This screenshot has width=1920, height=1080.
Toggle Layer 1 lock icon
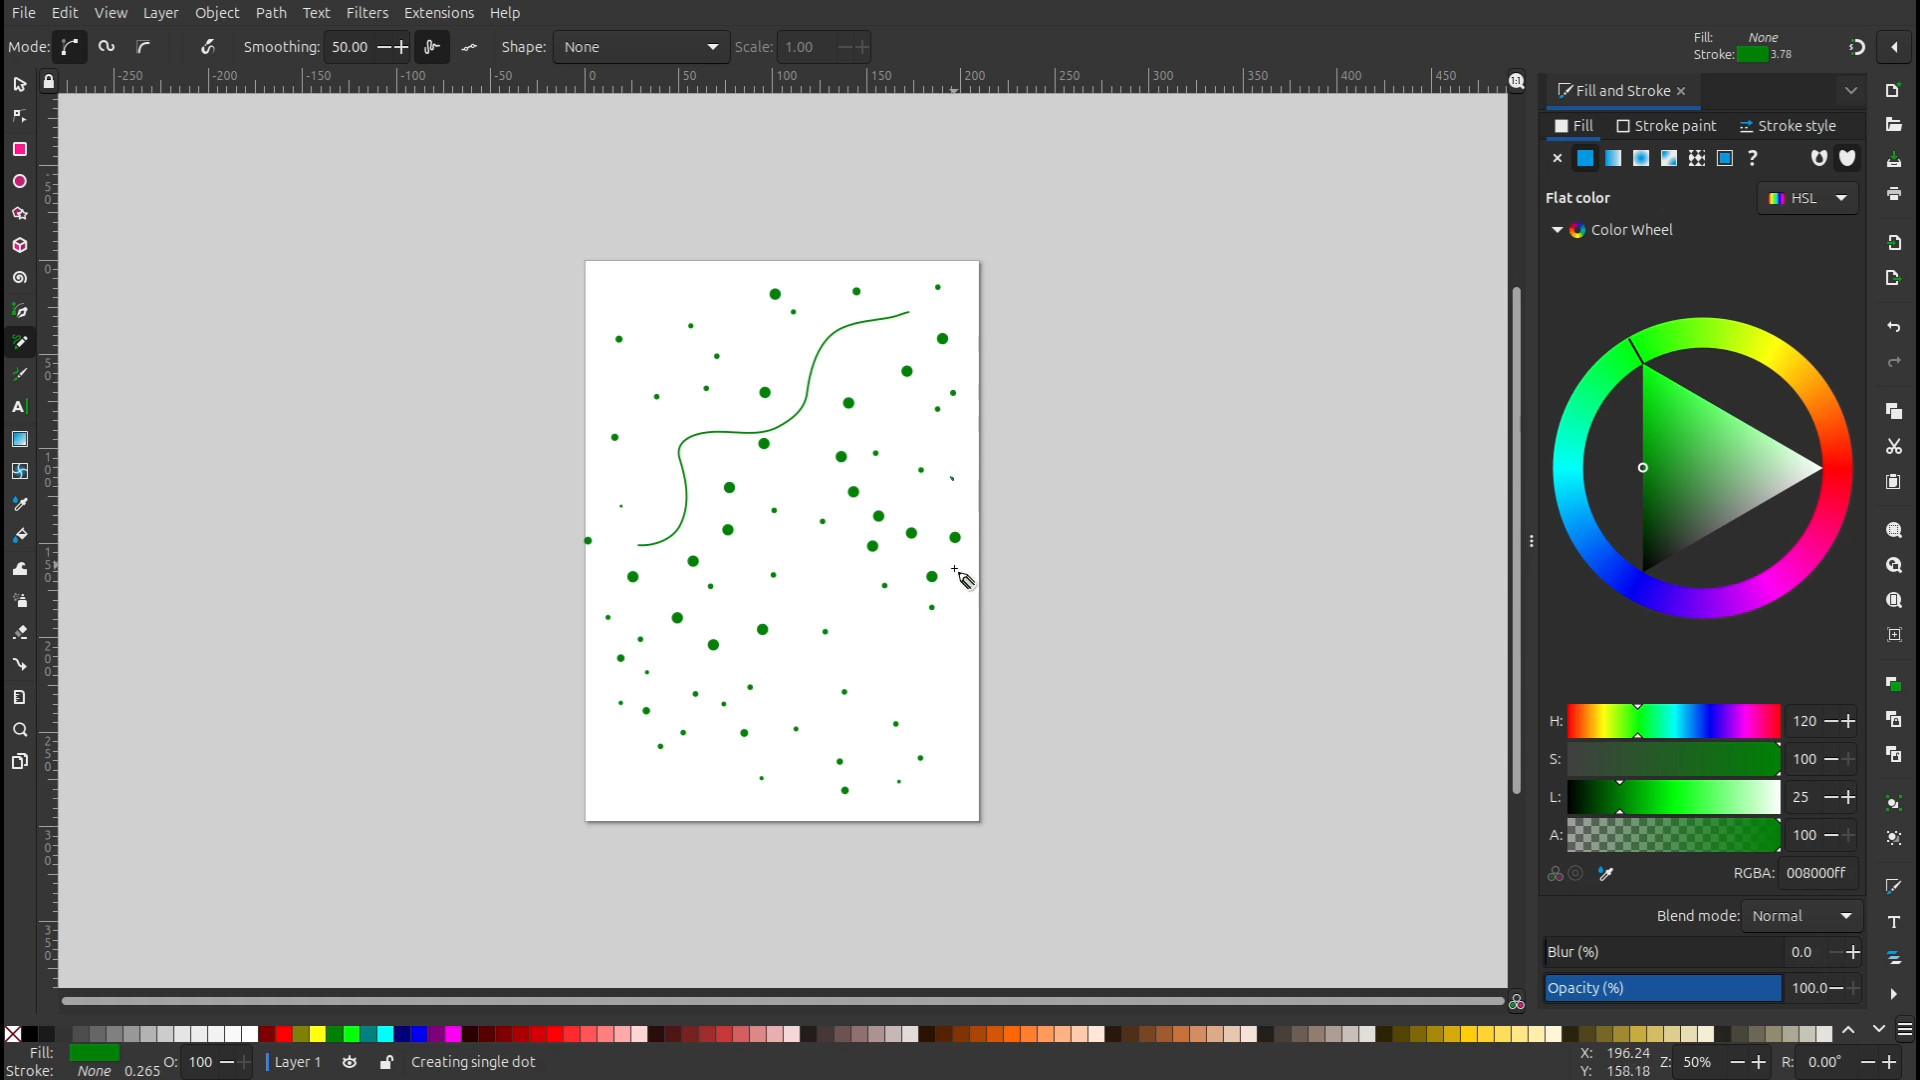386,1062
